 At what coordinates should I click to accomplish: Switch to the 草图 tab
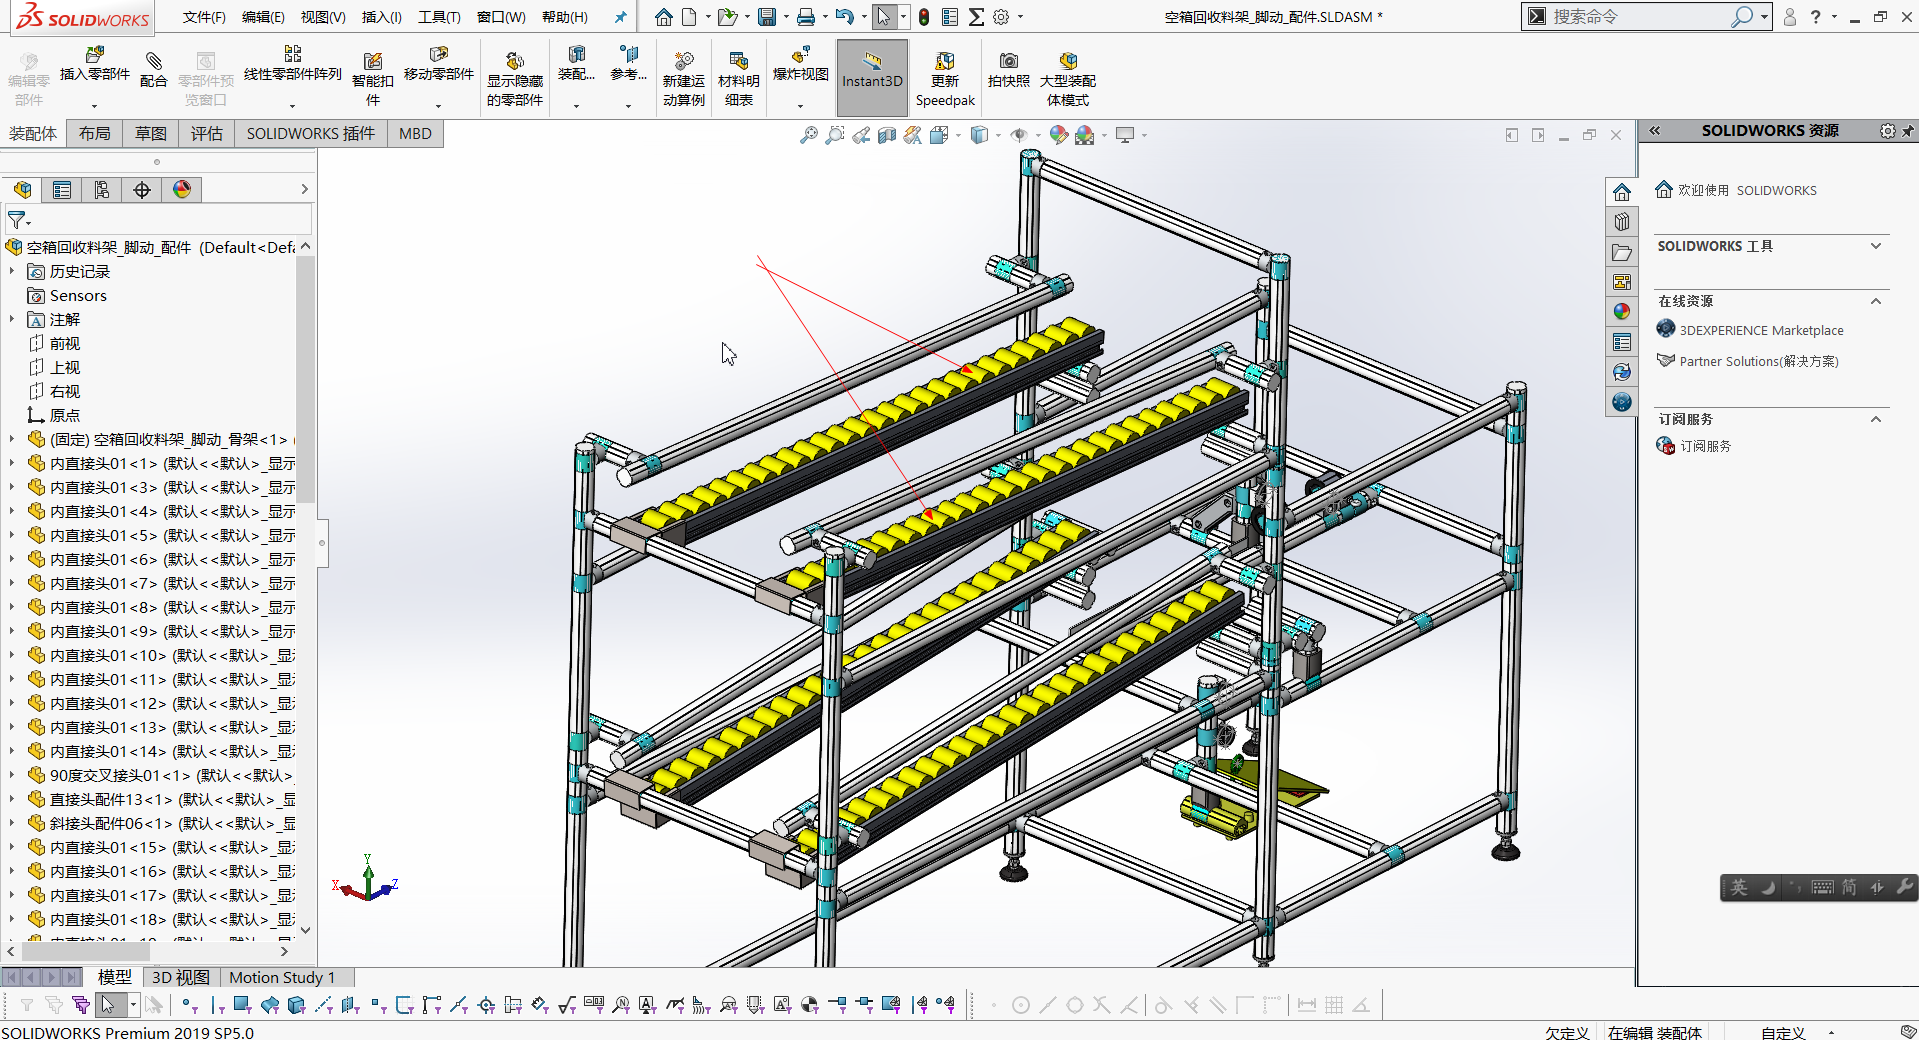151,134
